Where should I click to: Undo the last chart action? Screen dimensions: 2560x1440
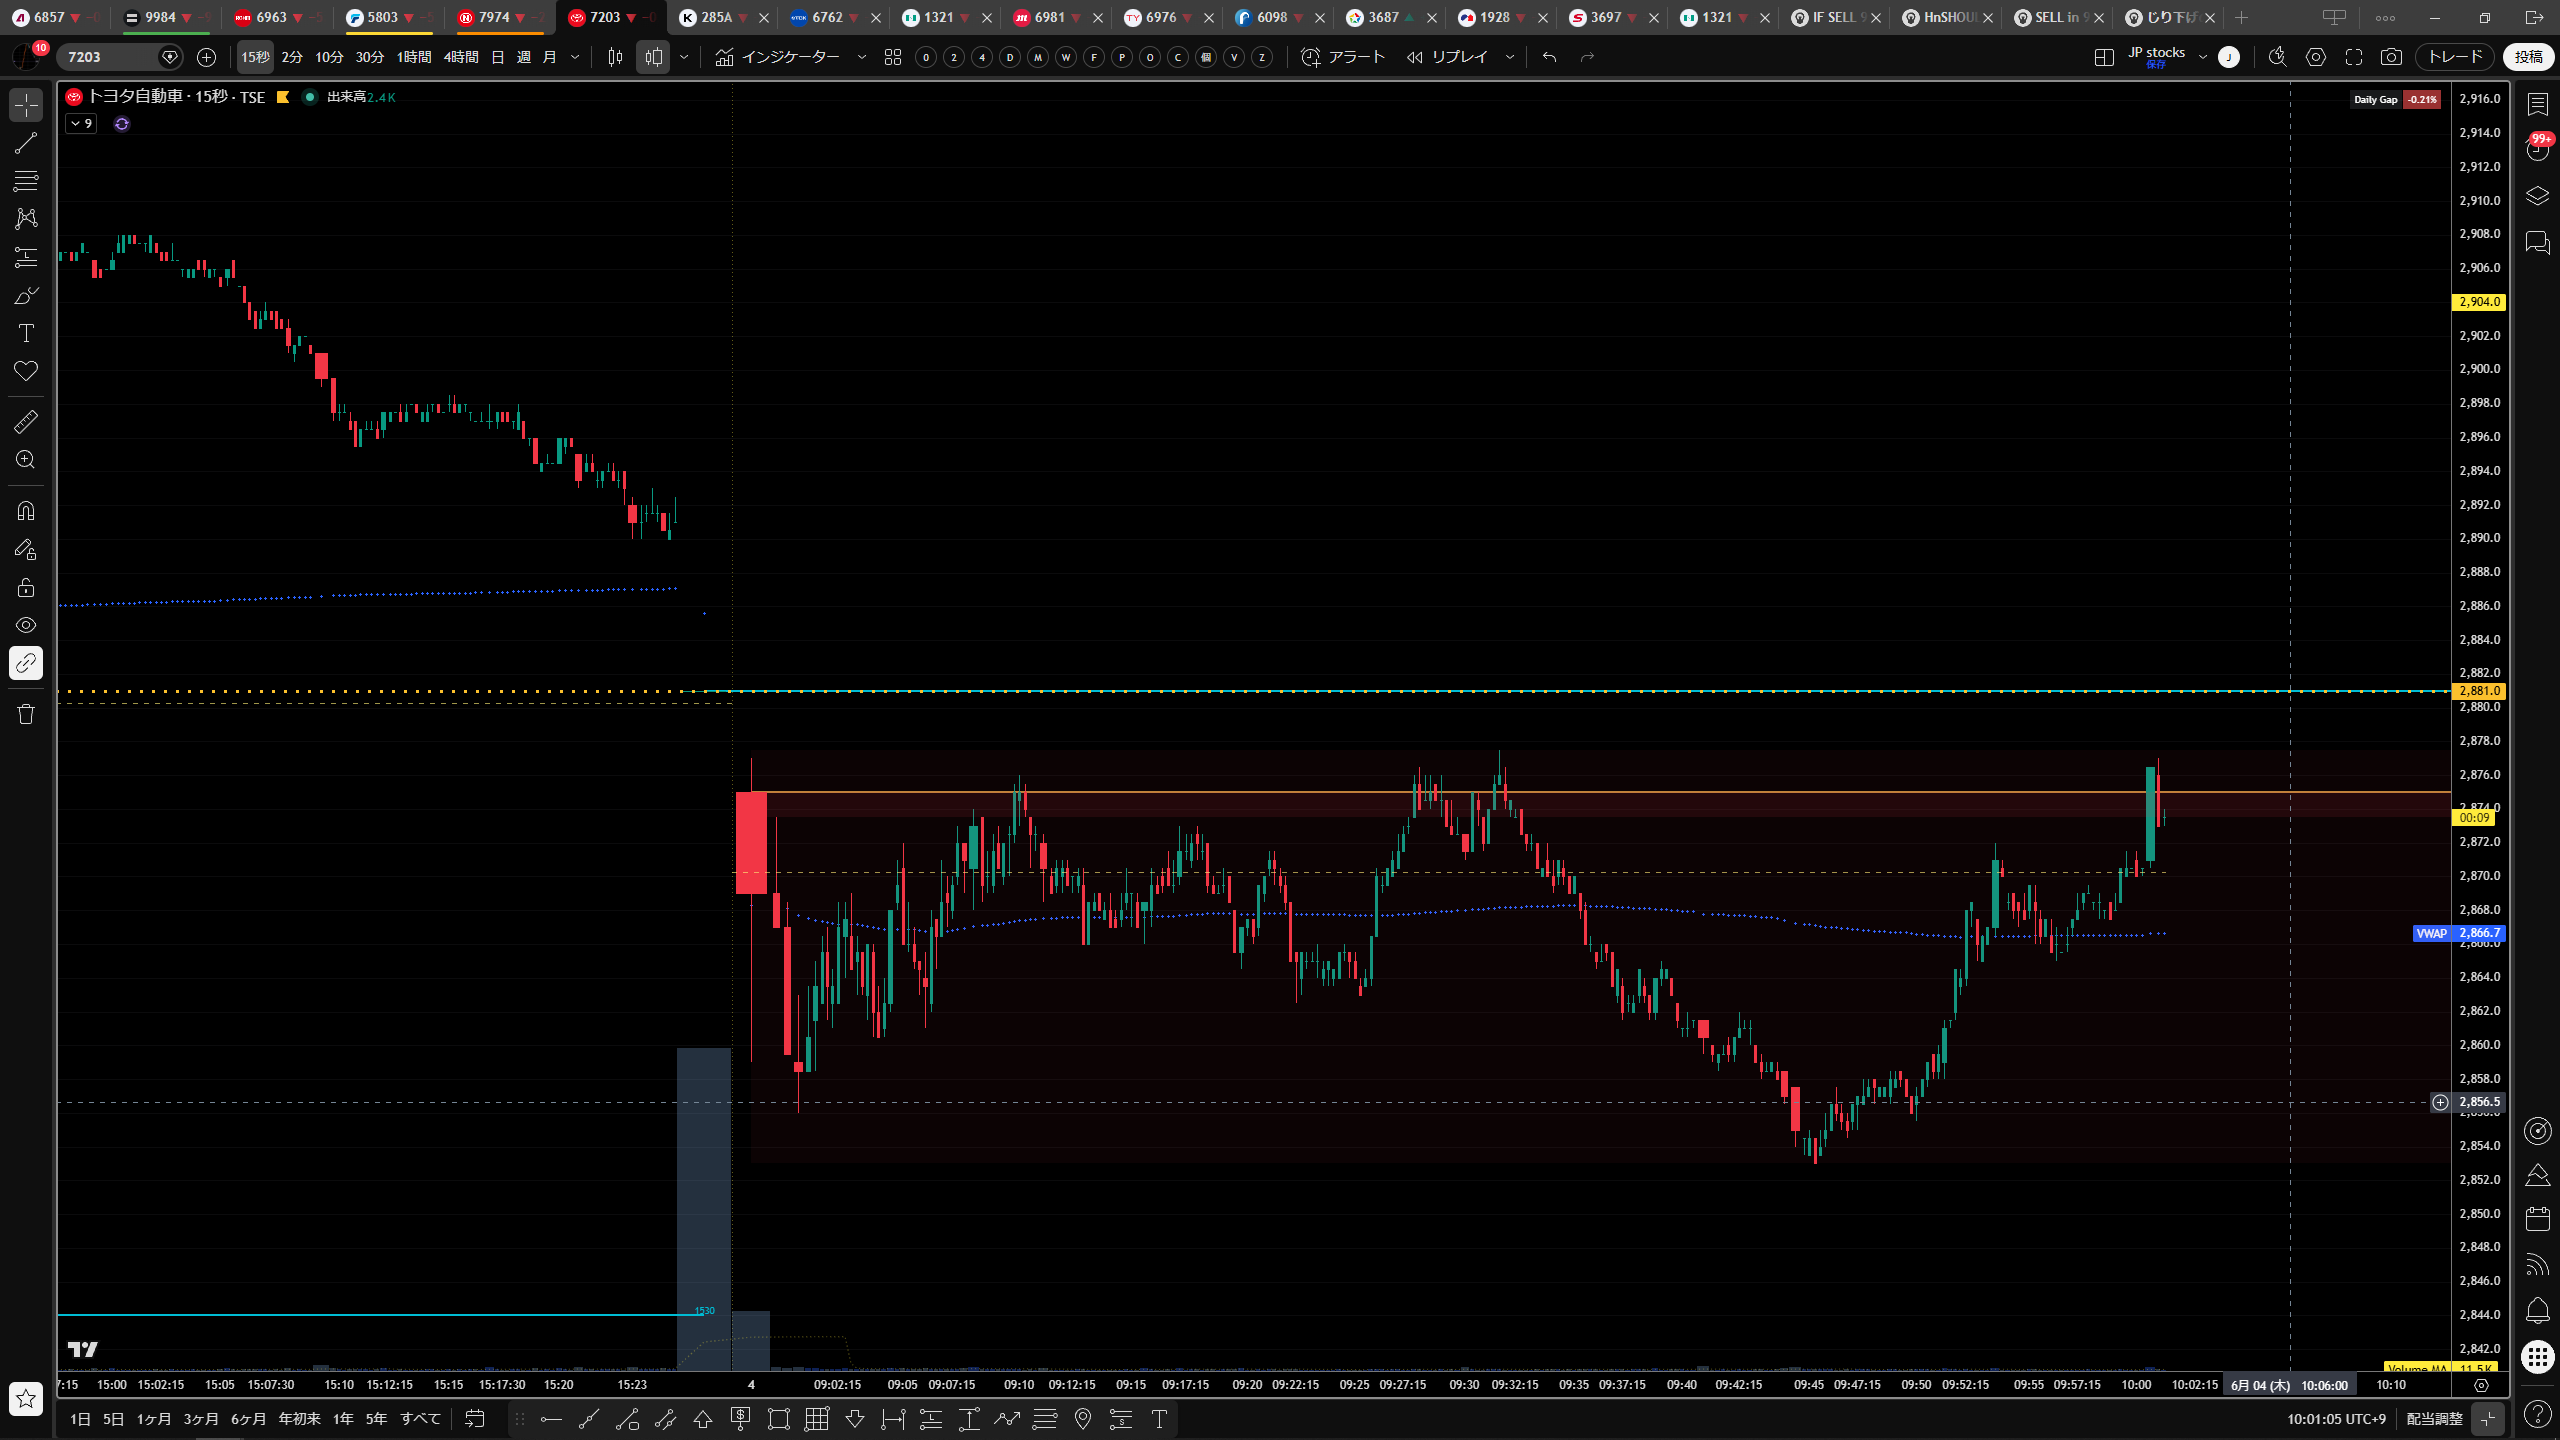pos(1549,57)
